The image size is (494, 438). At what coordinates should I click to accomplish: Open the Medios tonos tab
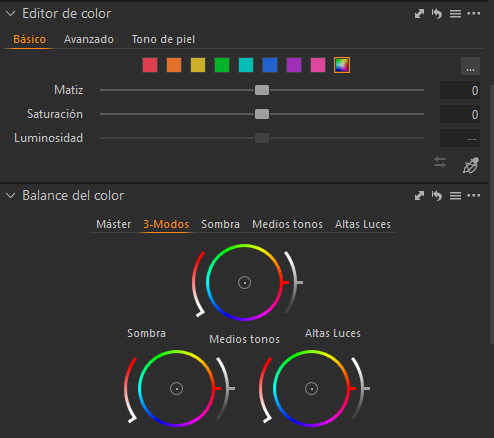(287, 224)
